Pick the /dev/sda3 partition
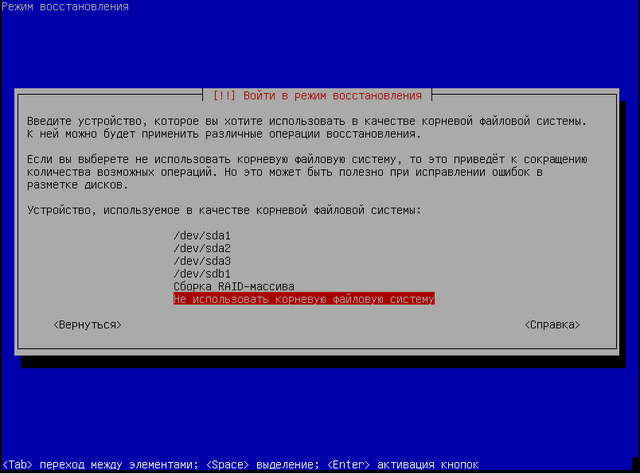The height and width of the screenshot is (474, 640). (202, 261)
